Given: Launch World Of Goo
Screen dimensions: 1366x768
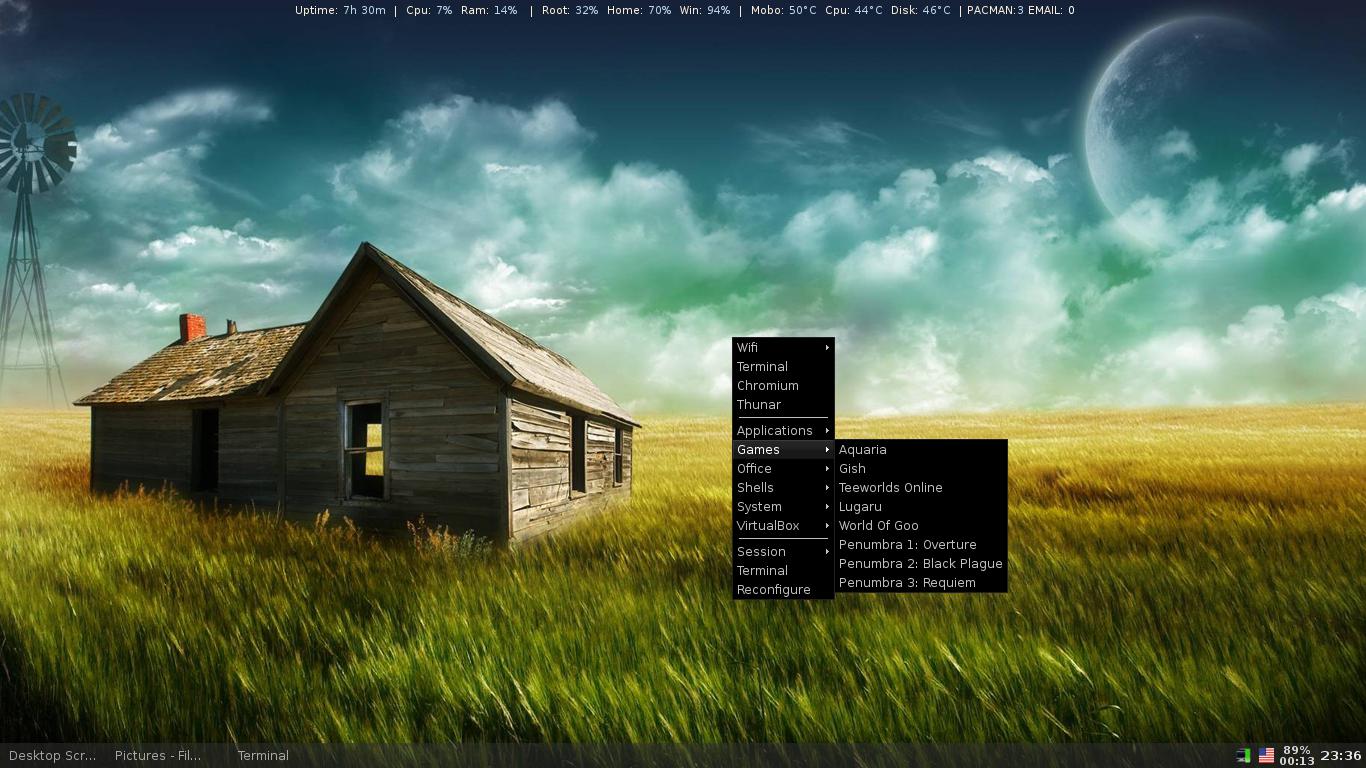Looking at the screenshot, I should pyautogui.click(x=921, y=526).
